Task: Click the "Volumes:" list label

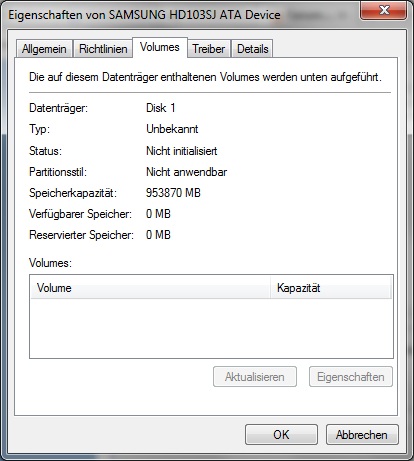Action: pyautogui.click(x=50, y=263)
